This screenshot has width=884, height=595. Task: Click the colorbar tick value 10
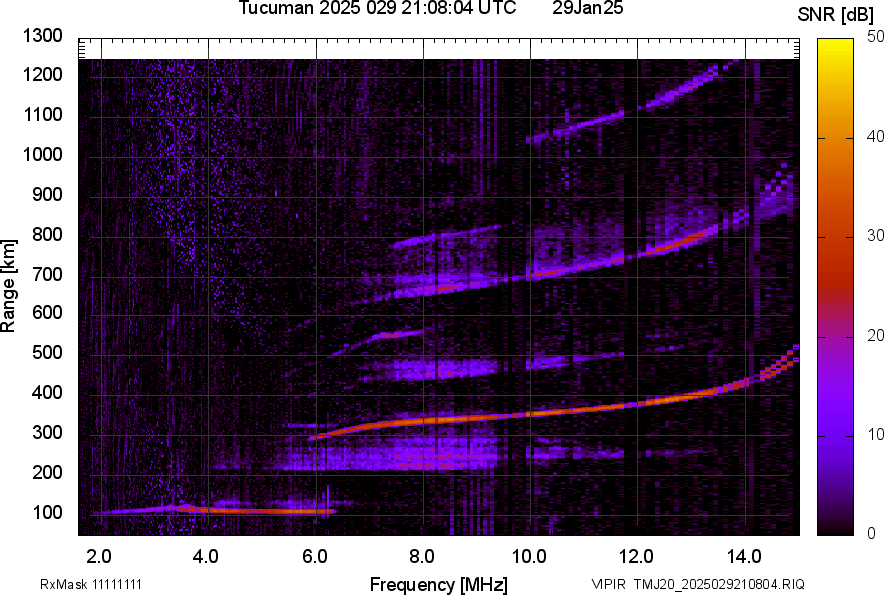(x=875, y=434)
